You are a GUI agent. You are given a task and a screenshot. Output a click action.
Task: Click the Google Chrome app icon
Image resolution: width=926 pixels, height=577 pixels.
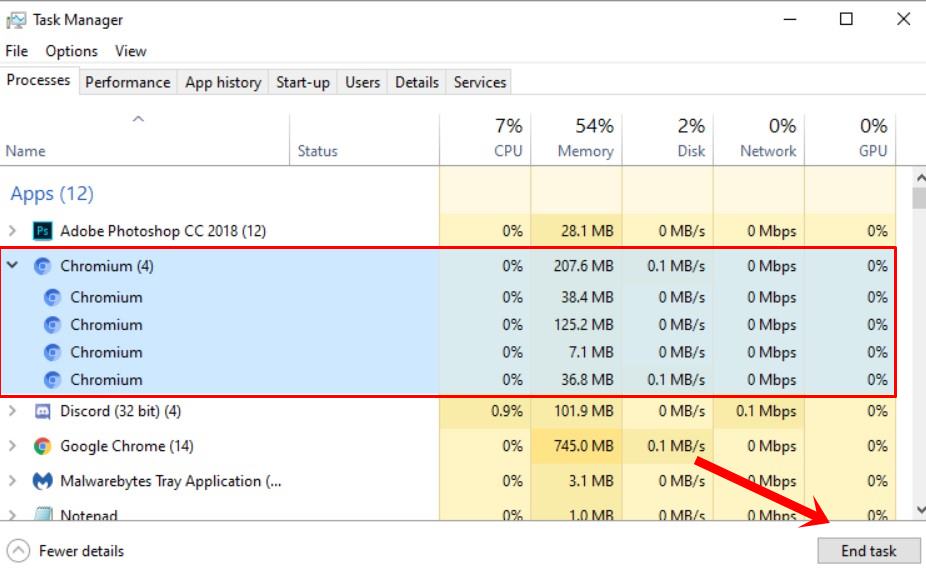pyautogui.click(x=42, y=446)
